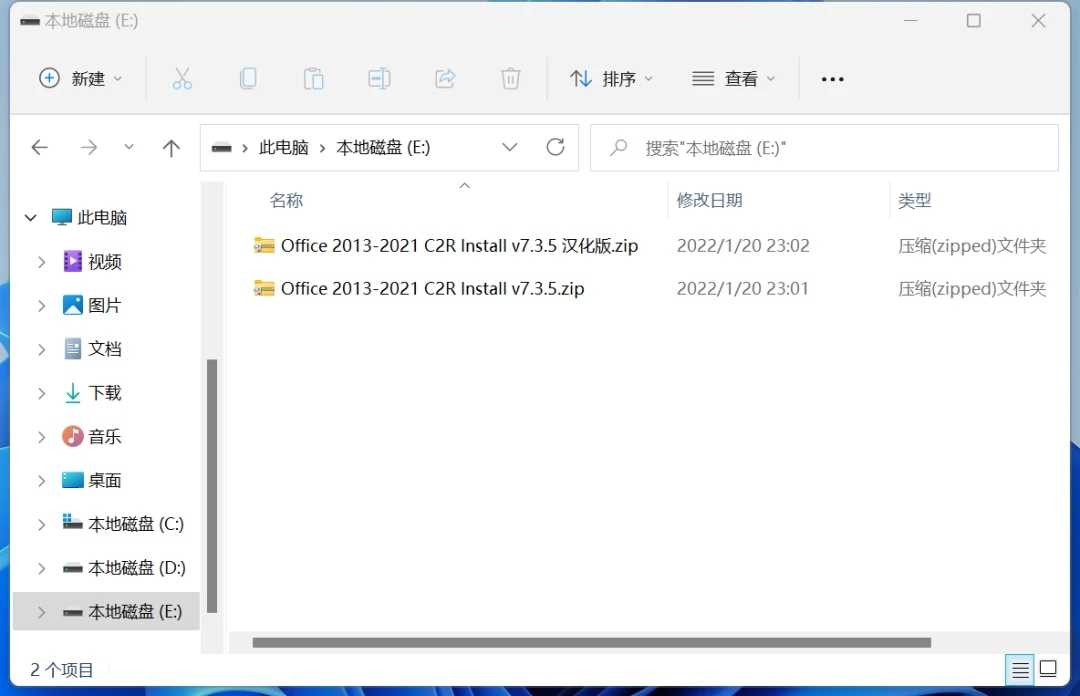Click the Paste clipboard icon

coord(313,79)
